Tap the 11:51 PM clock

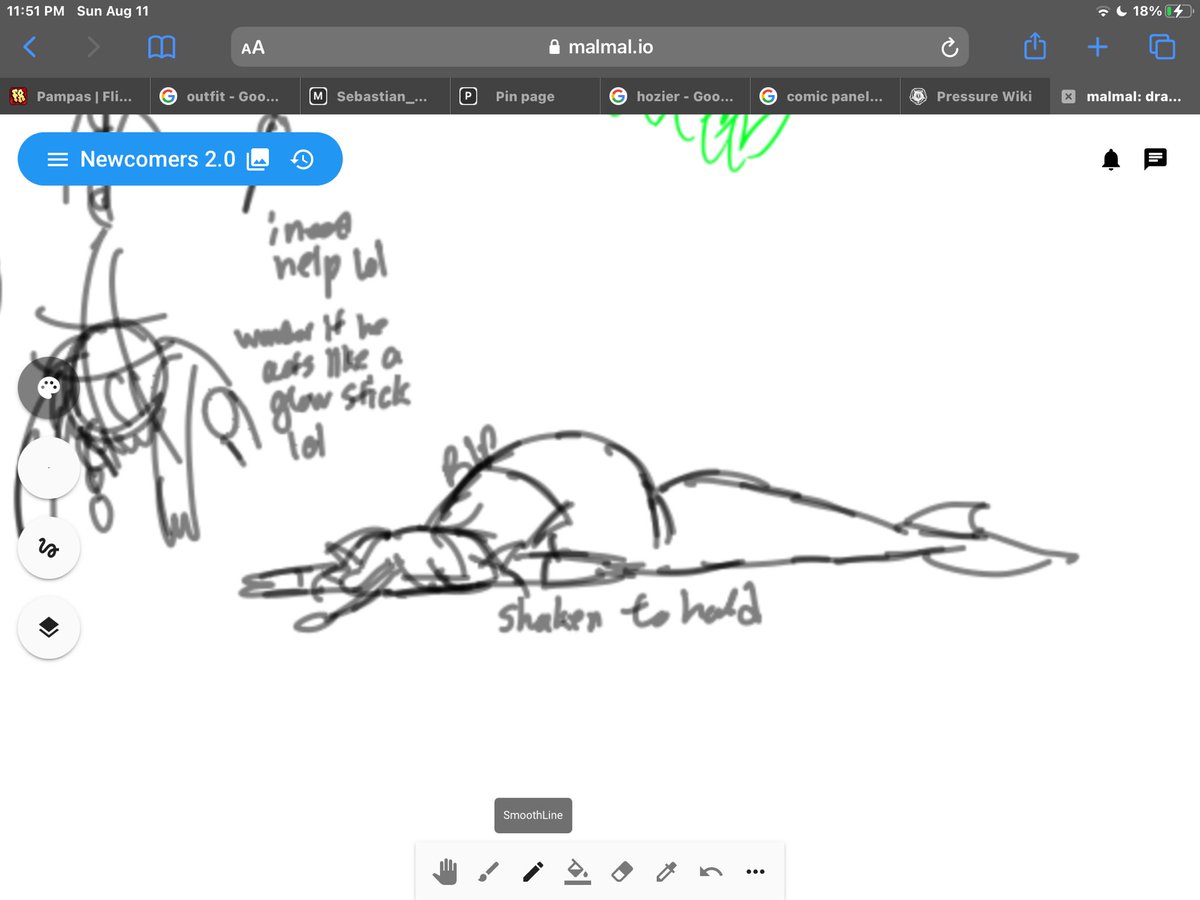(36, 11)
